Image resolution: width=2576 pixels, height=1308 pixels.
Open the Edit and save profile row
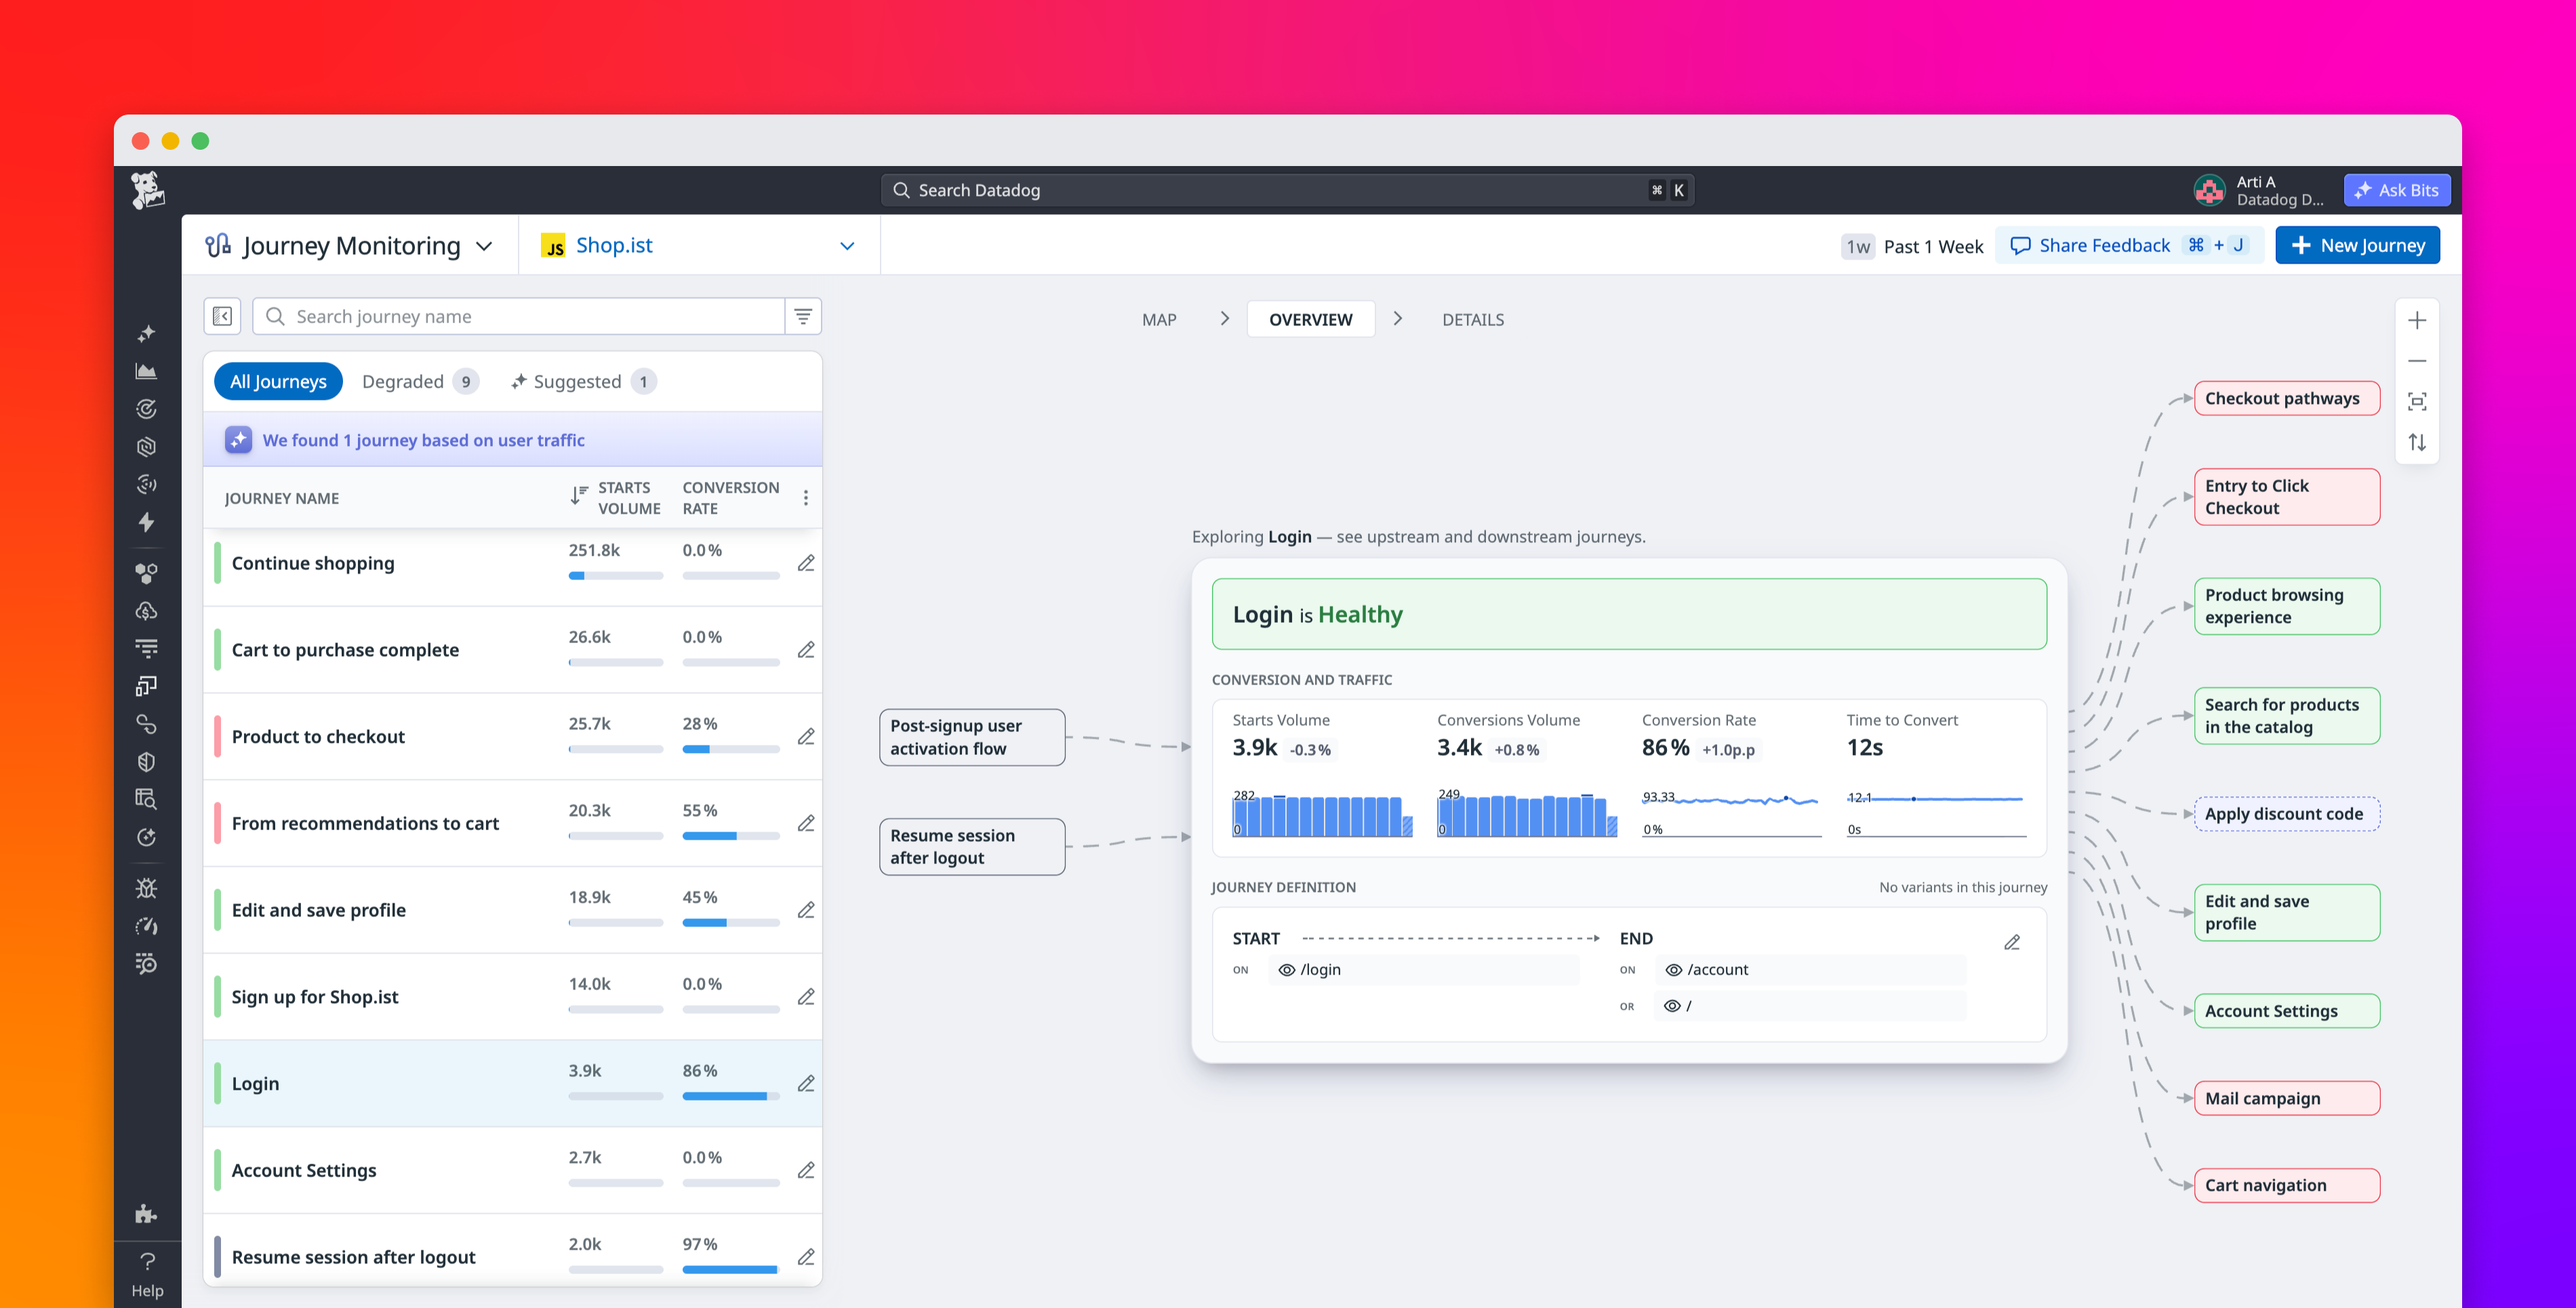coord(512,910)
